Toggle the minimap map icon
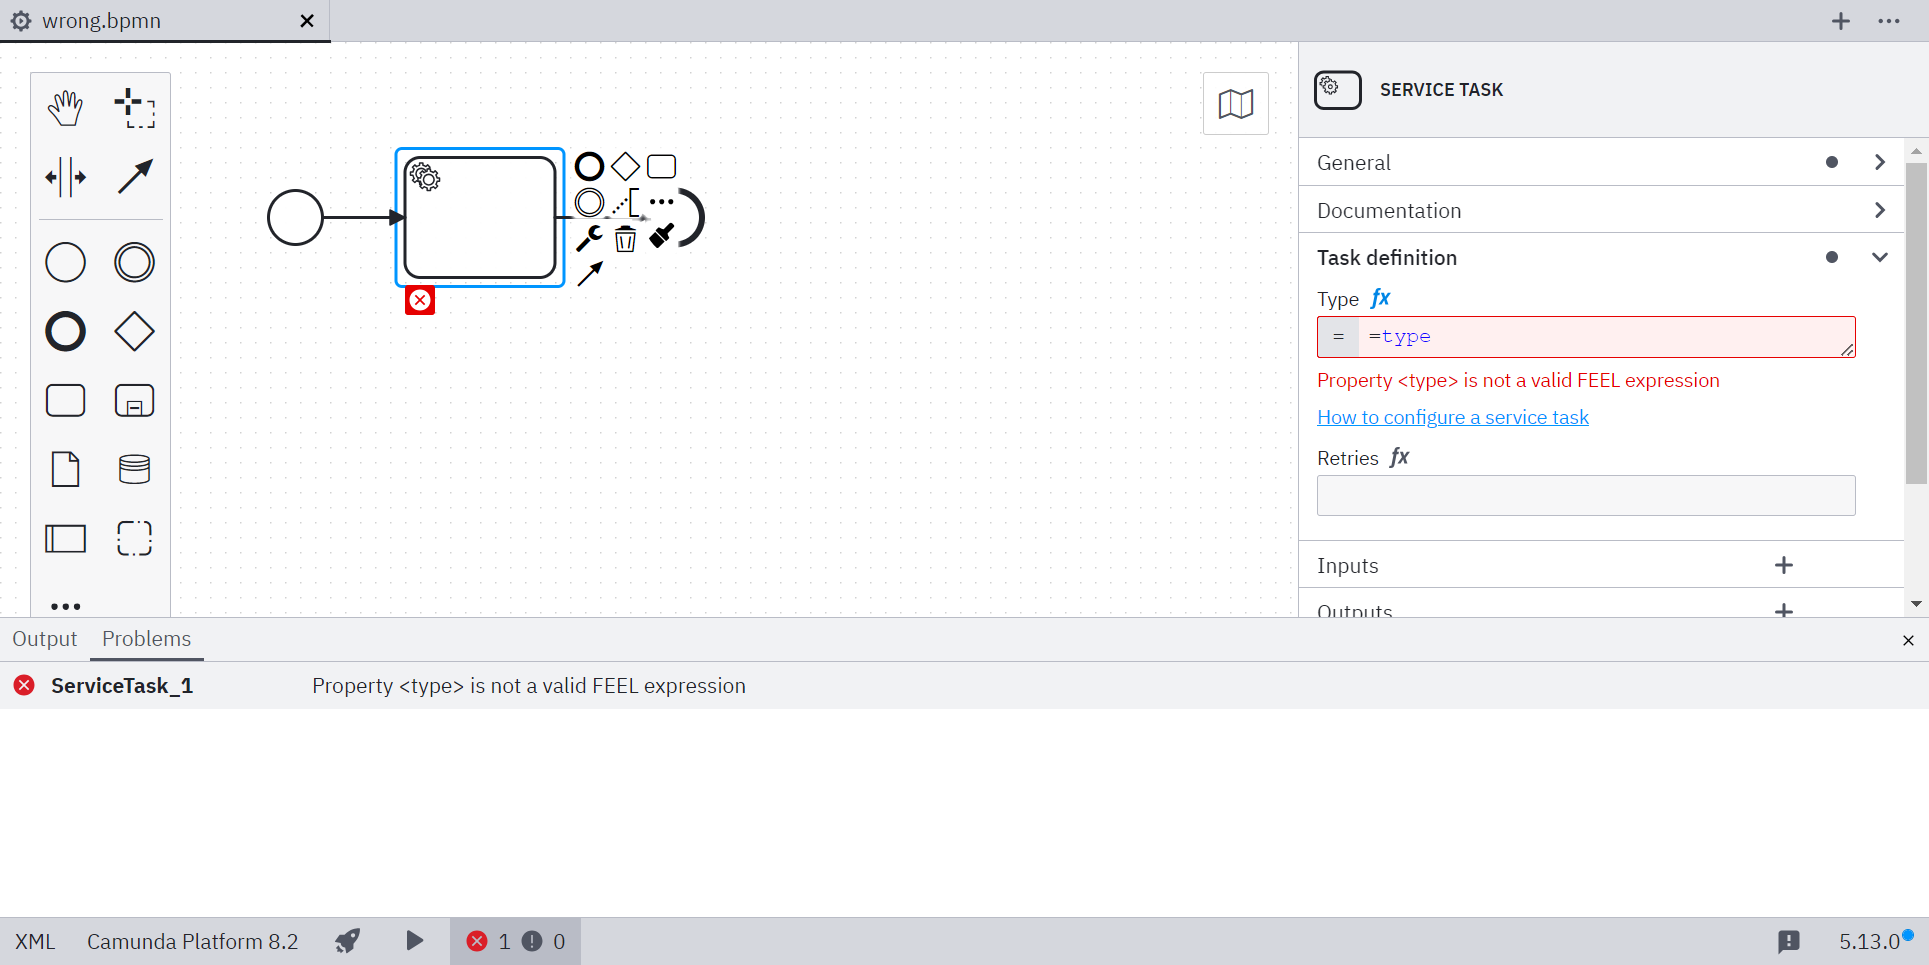This screenshot has height=965, width=1929. [x=1236, y=104]
